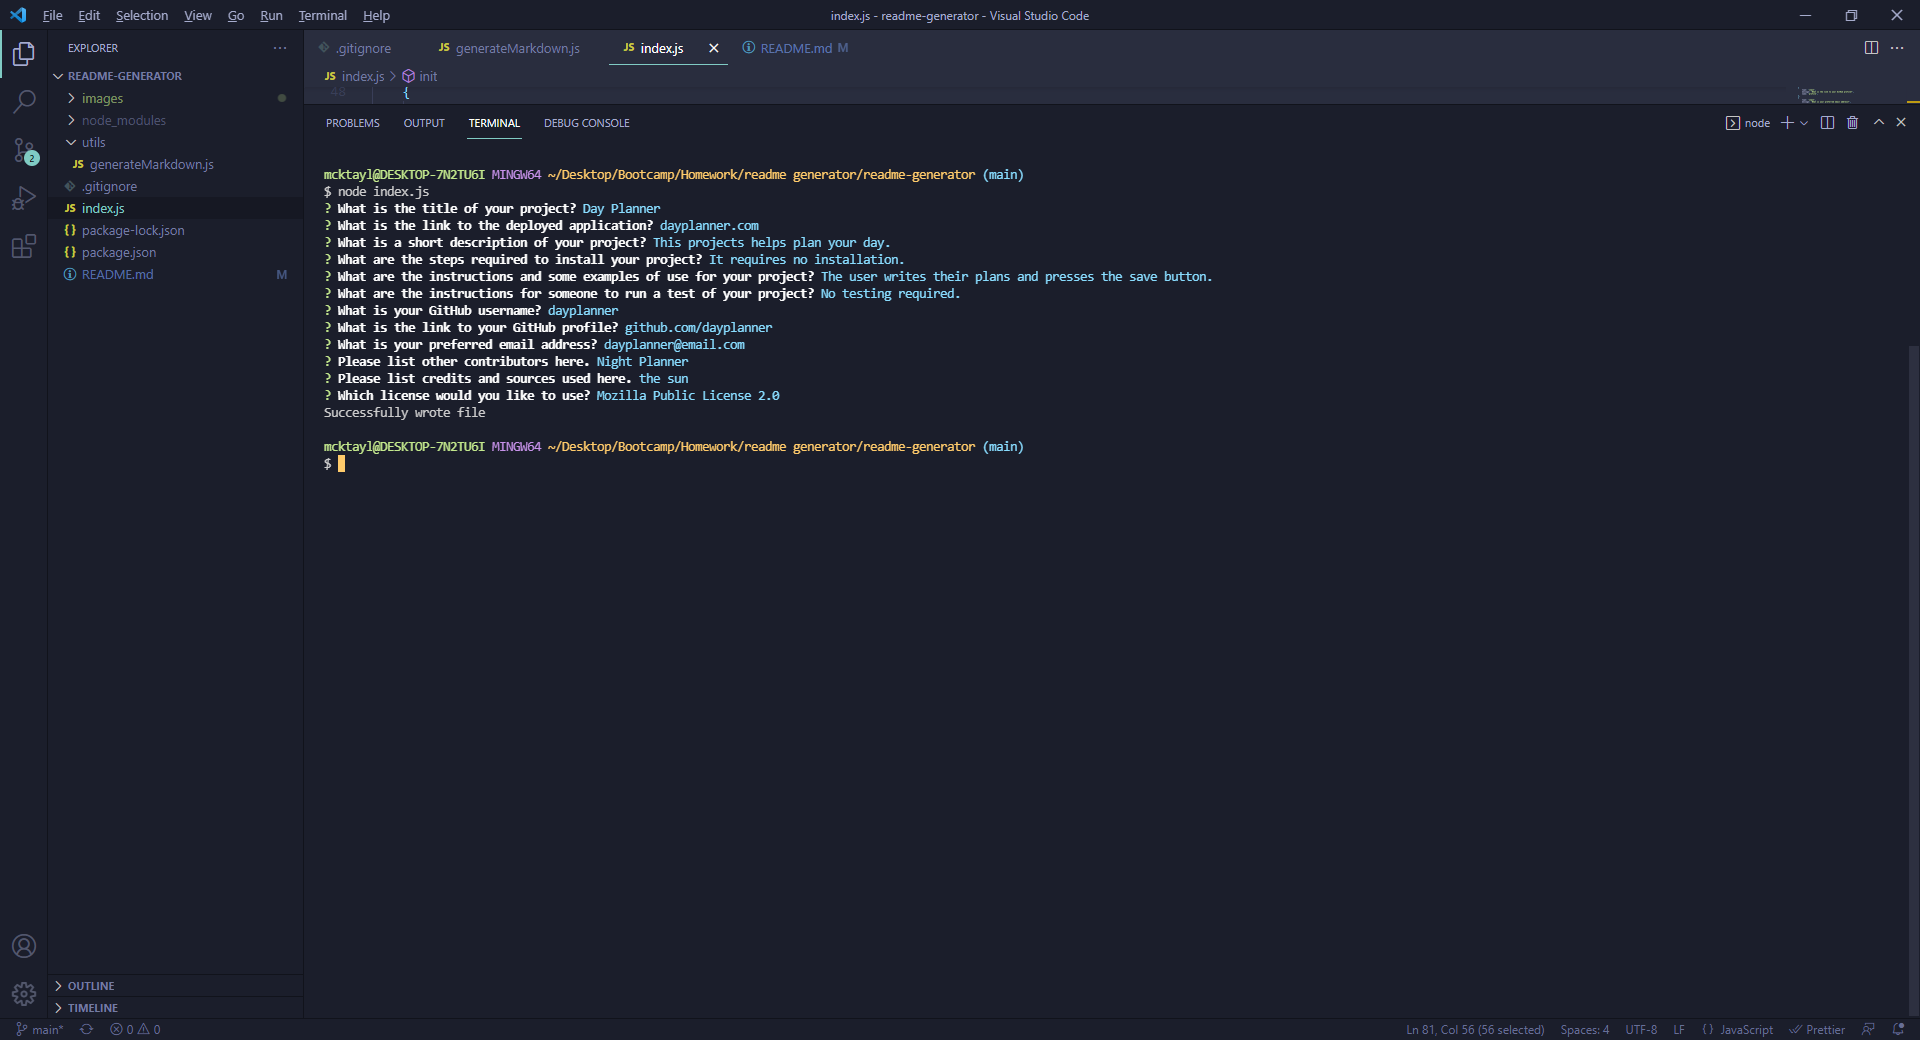Open the Extensions view
Screen dimensions: 1920x1040
point(24,247)
